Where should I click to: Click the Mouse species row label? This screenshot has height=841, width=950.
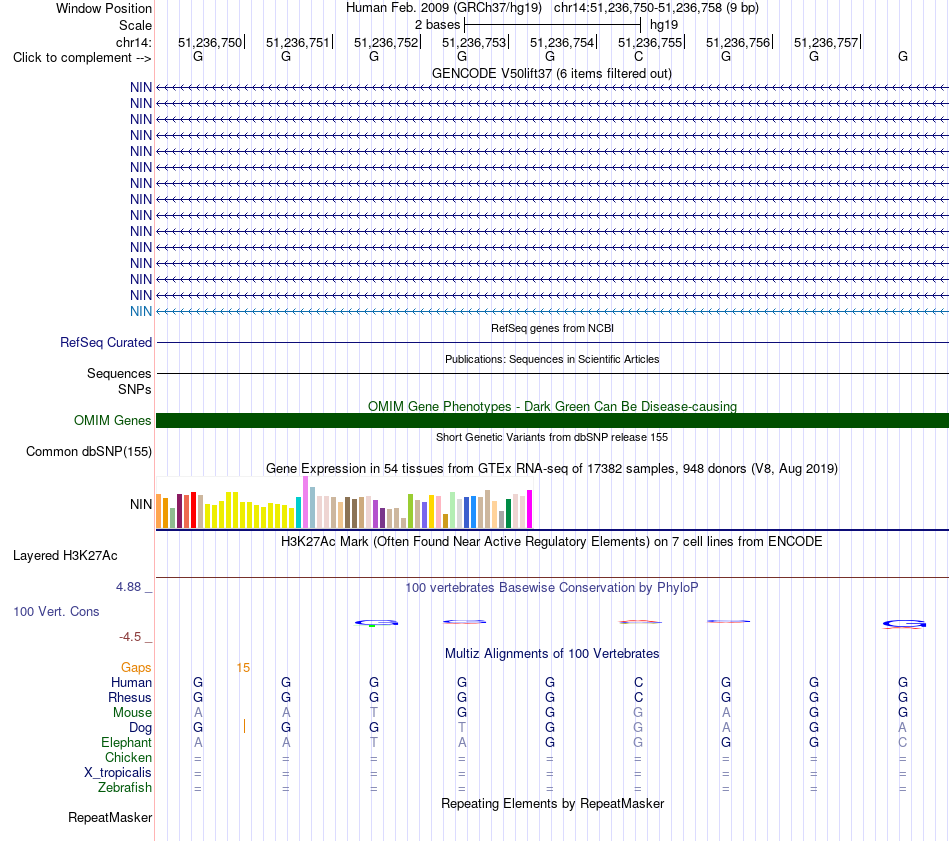pos(132,713)
